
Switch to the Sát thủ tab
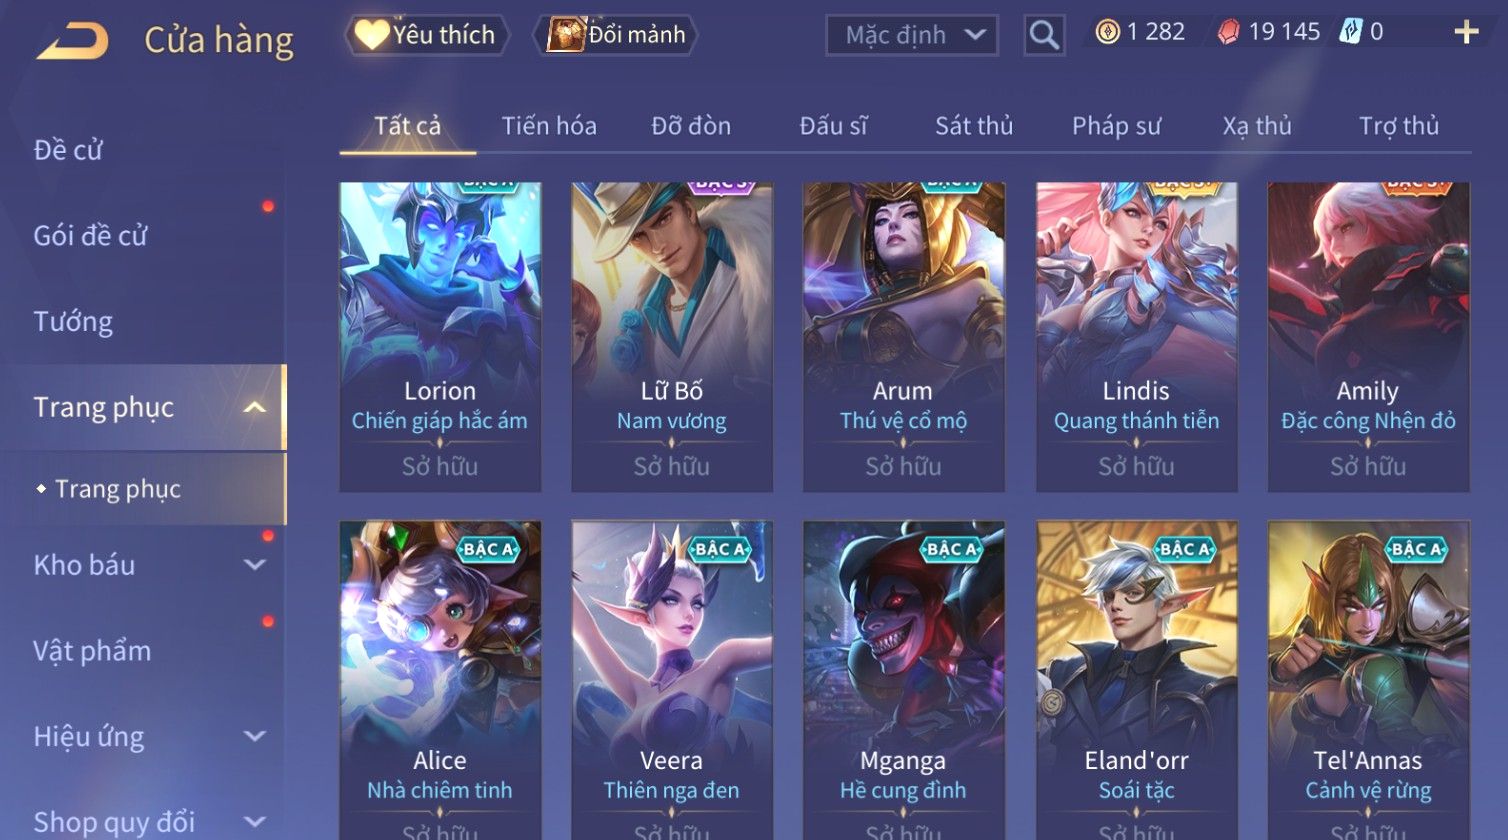point(974,126)
